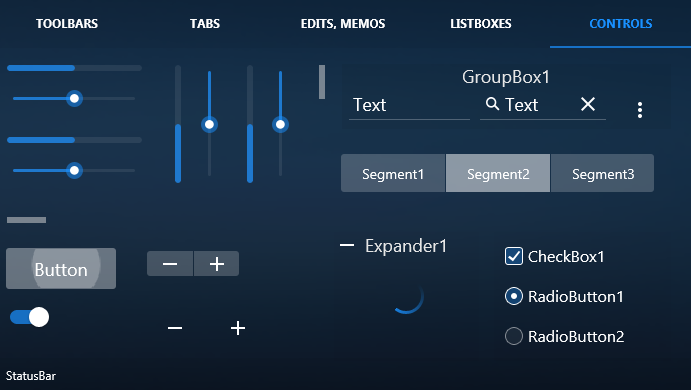This screenshot has width=691, height=390.
Task: Click the left vertical progress bar
Action: coord(178,124)
